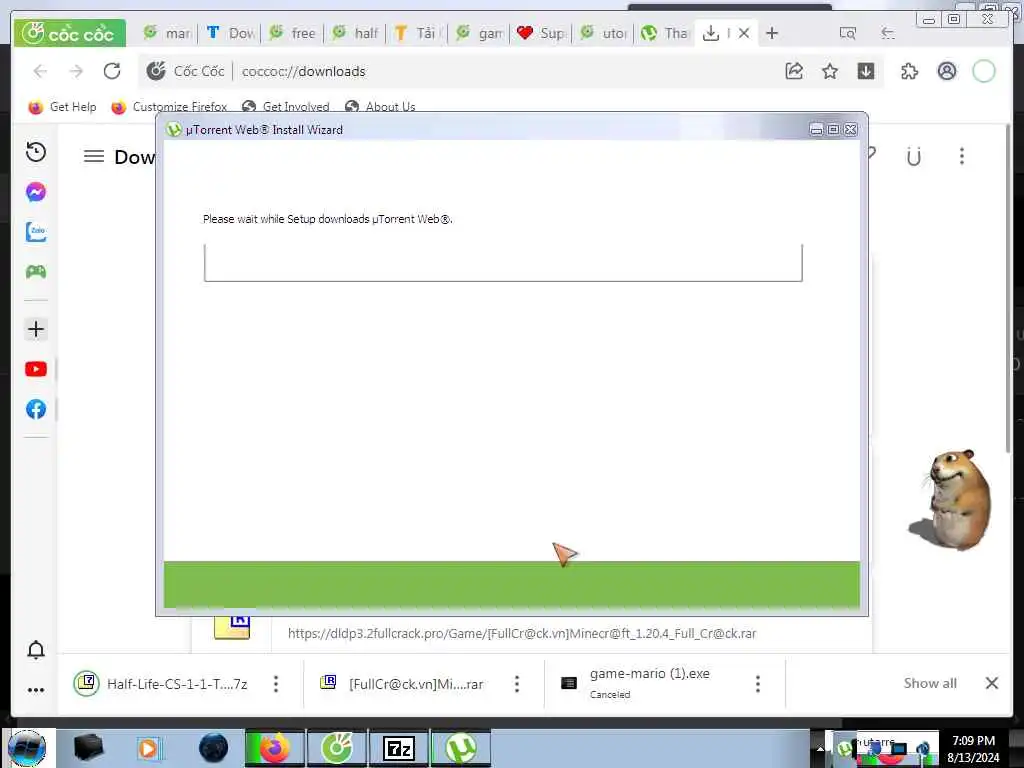The height and width of the screenshot is (768, 1024).
Task: Open the Get Involved bookmark
Action: tap(286, 106)
